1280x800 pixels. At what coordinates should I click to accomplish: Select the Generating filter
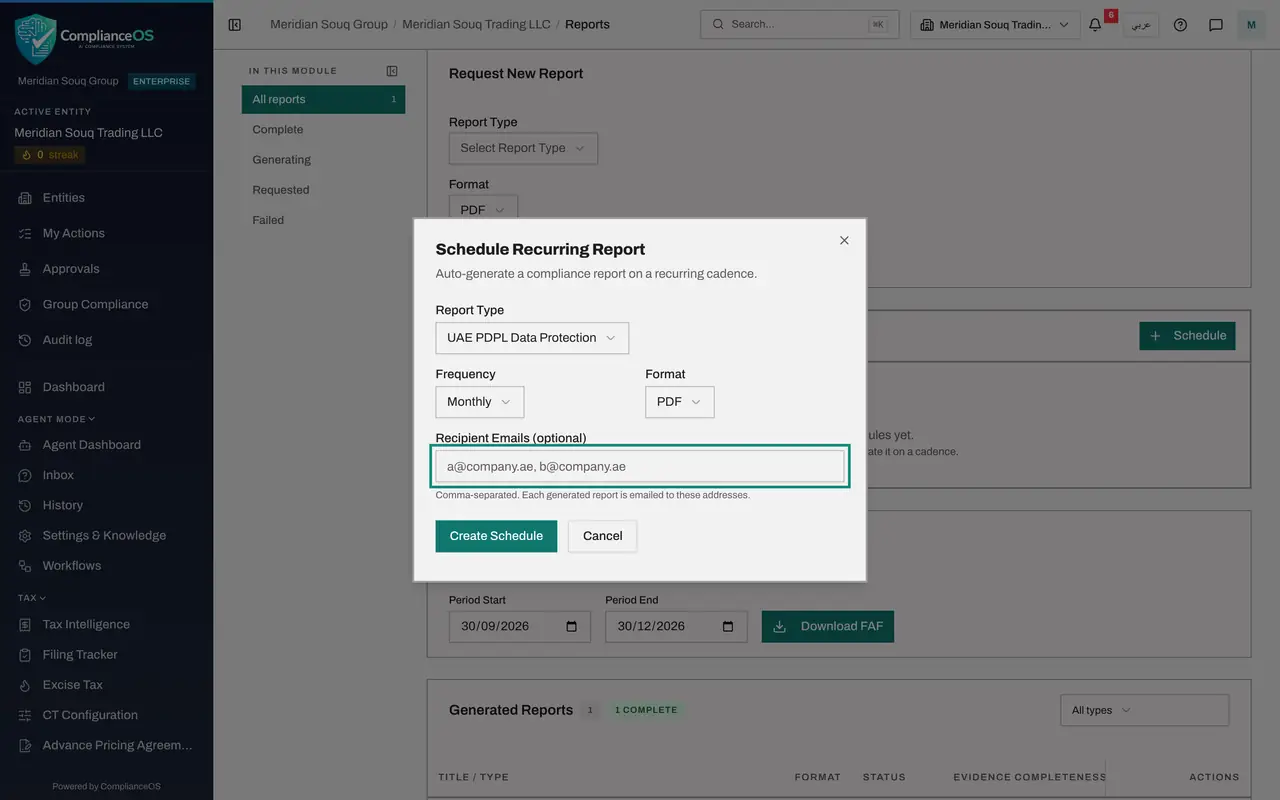point(323,159)
